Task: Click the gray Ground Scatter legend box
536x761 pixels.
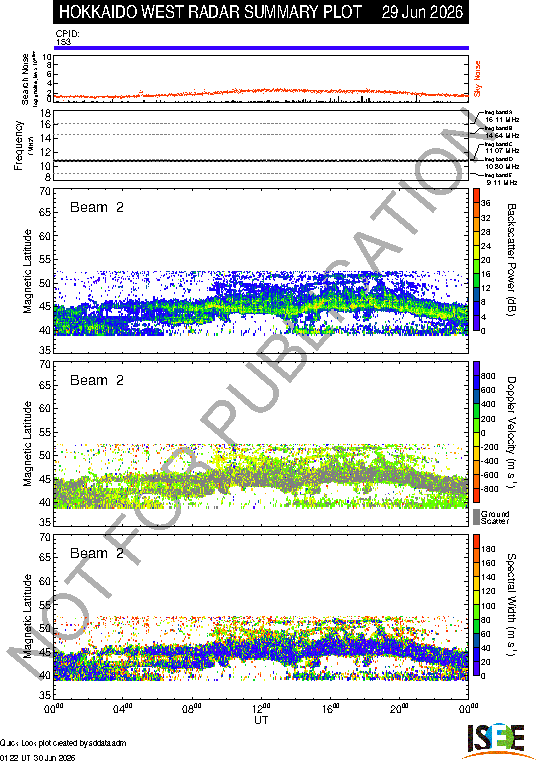Action: tap(476, 517)
